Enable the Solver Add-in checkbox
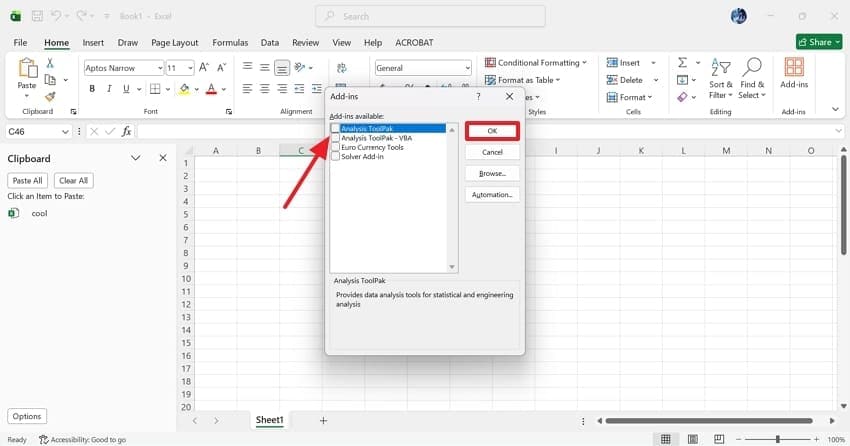This screenshot has width=850, height=446. 336,156
